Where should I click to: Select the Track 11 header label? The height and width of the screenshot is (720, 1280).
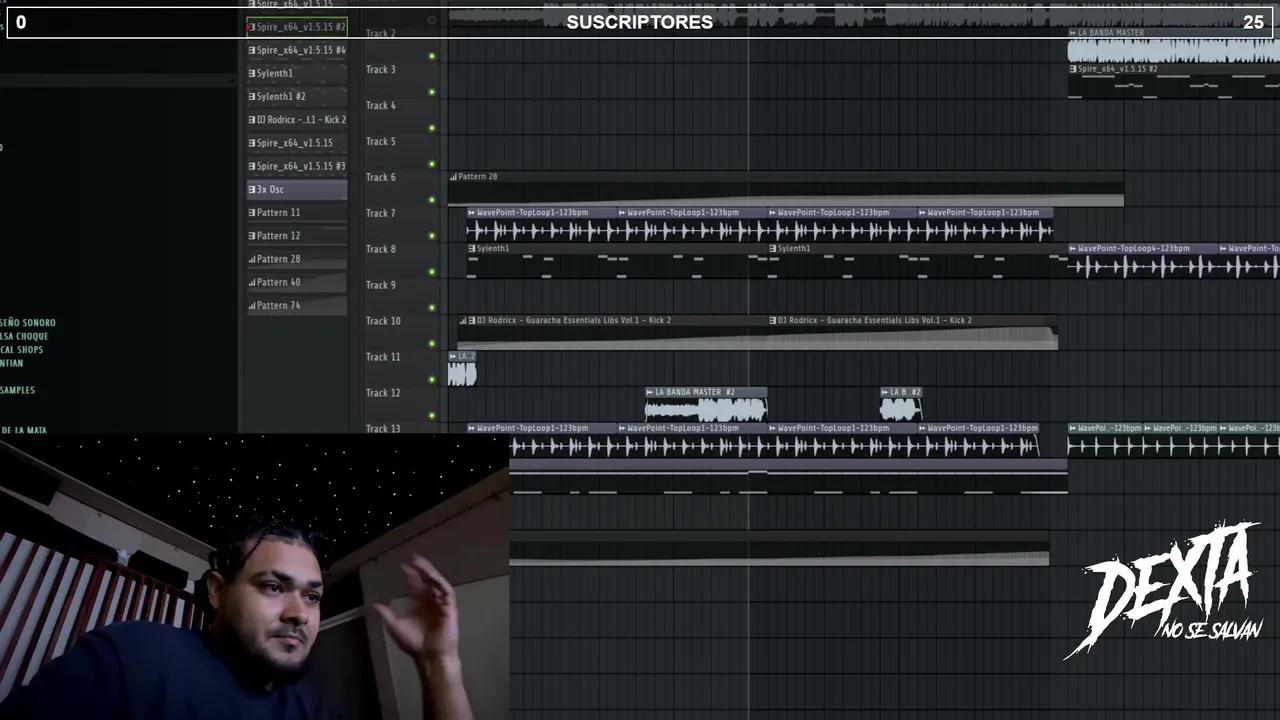click(x=383, y=357)
